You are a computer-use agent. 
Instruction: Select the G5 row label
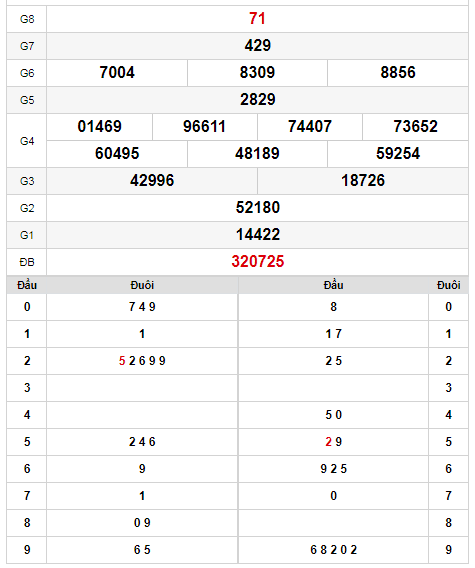click(x=27, y=100)
